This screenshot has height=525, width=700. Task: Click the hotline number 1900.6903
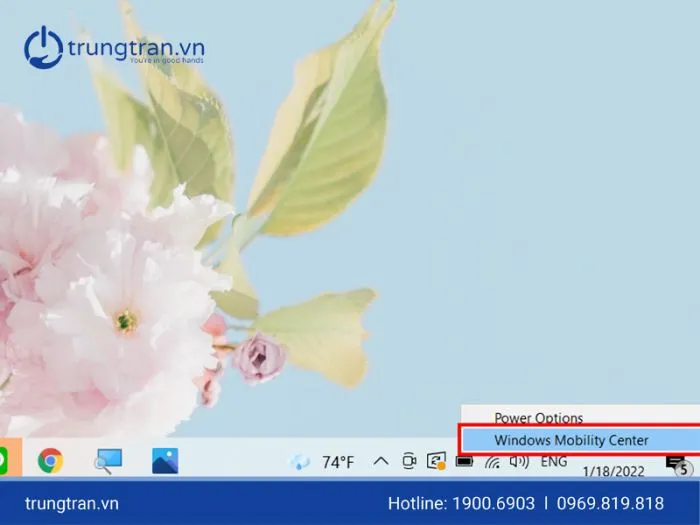click(x=490, y=503)
